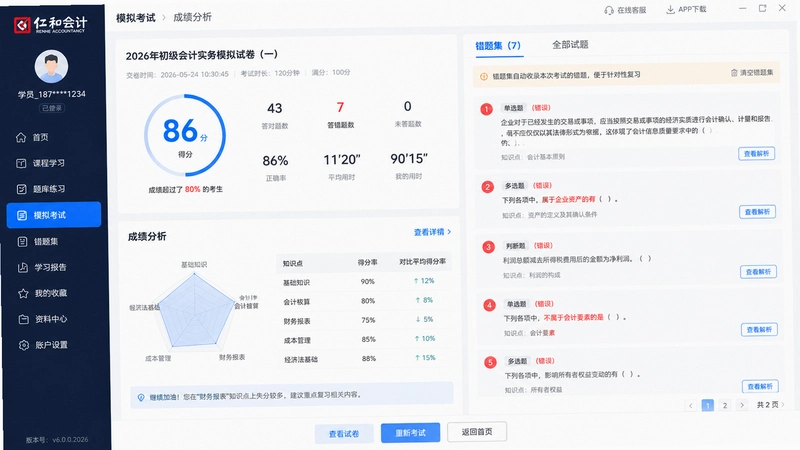Click 查看解析 for question 2
The image size is (800, 450).
[757, 212]
